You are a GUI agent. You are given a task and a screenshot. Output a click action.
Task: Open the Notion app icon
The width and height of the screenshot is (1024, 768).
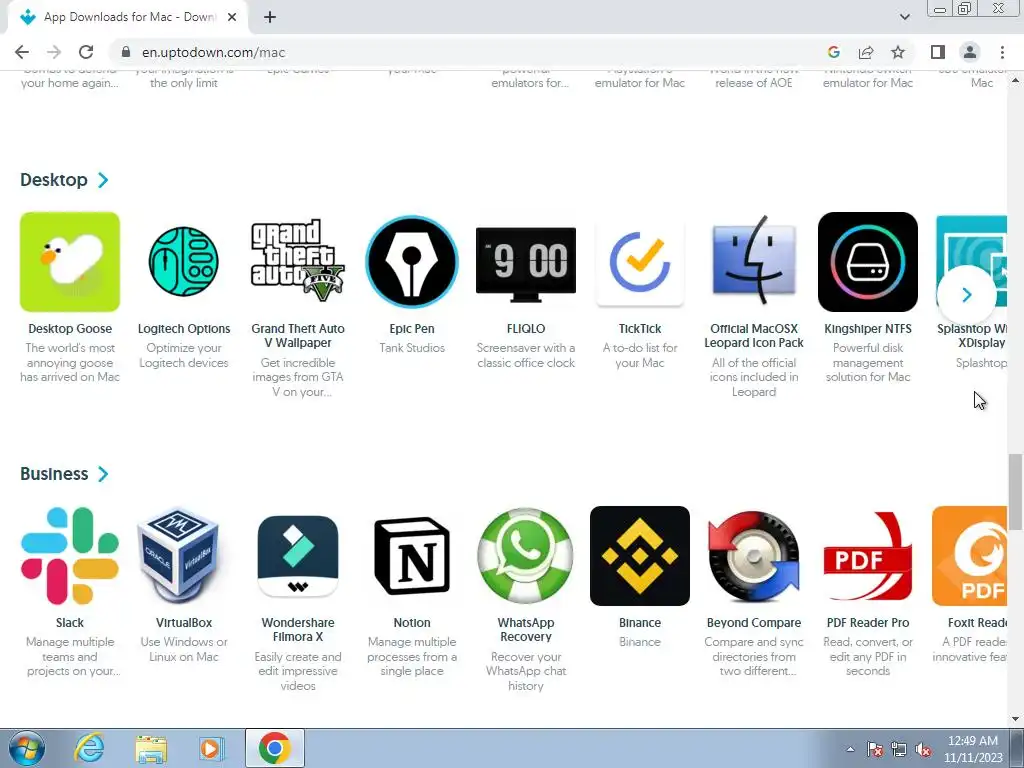411,556
